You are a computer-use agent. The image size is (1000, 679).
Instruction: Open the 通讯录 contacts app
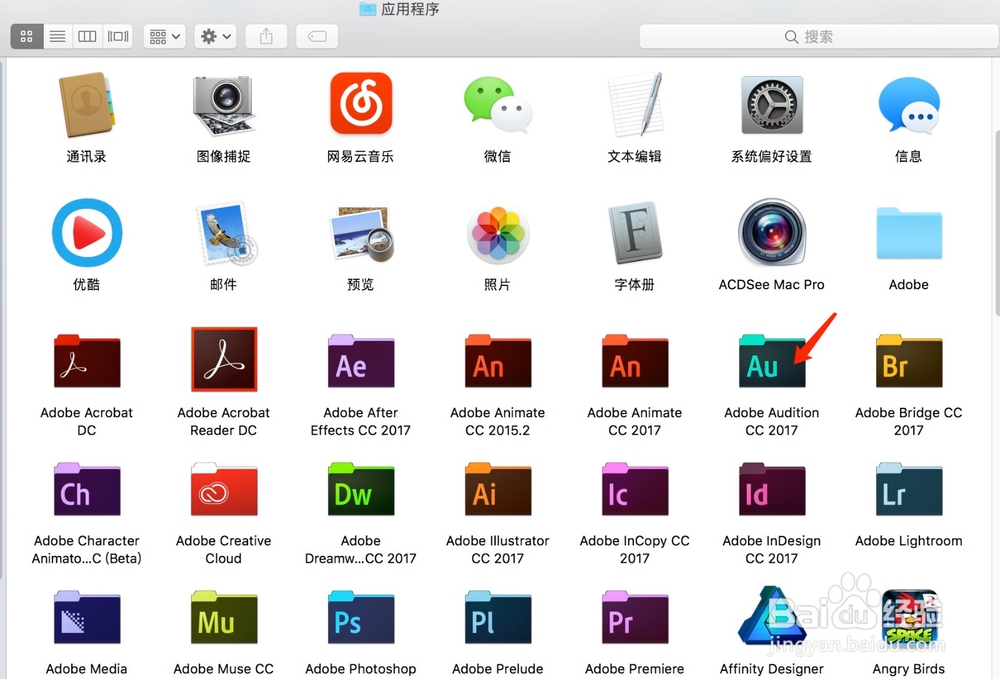[x=86, y=105]
